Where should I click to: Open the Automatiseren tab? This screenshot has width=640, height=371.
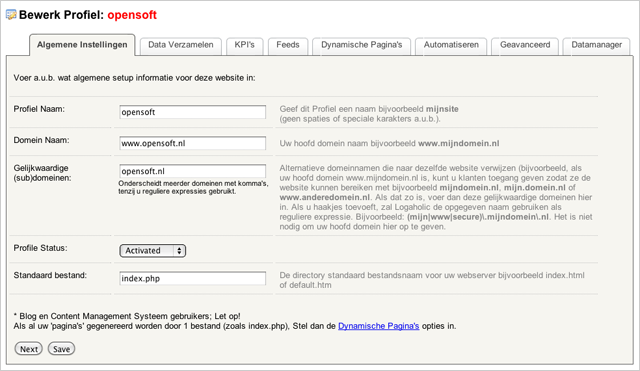[x=451, y=45]
